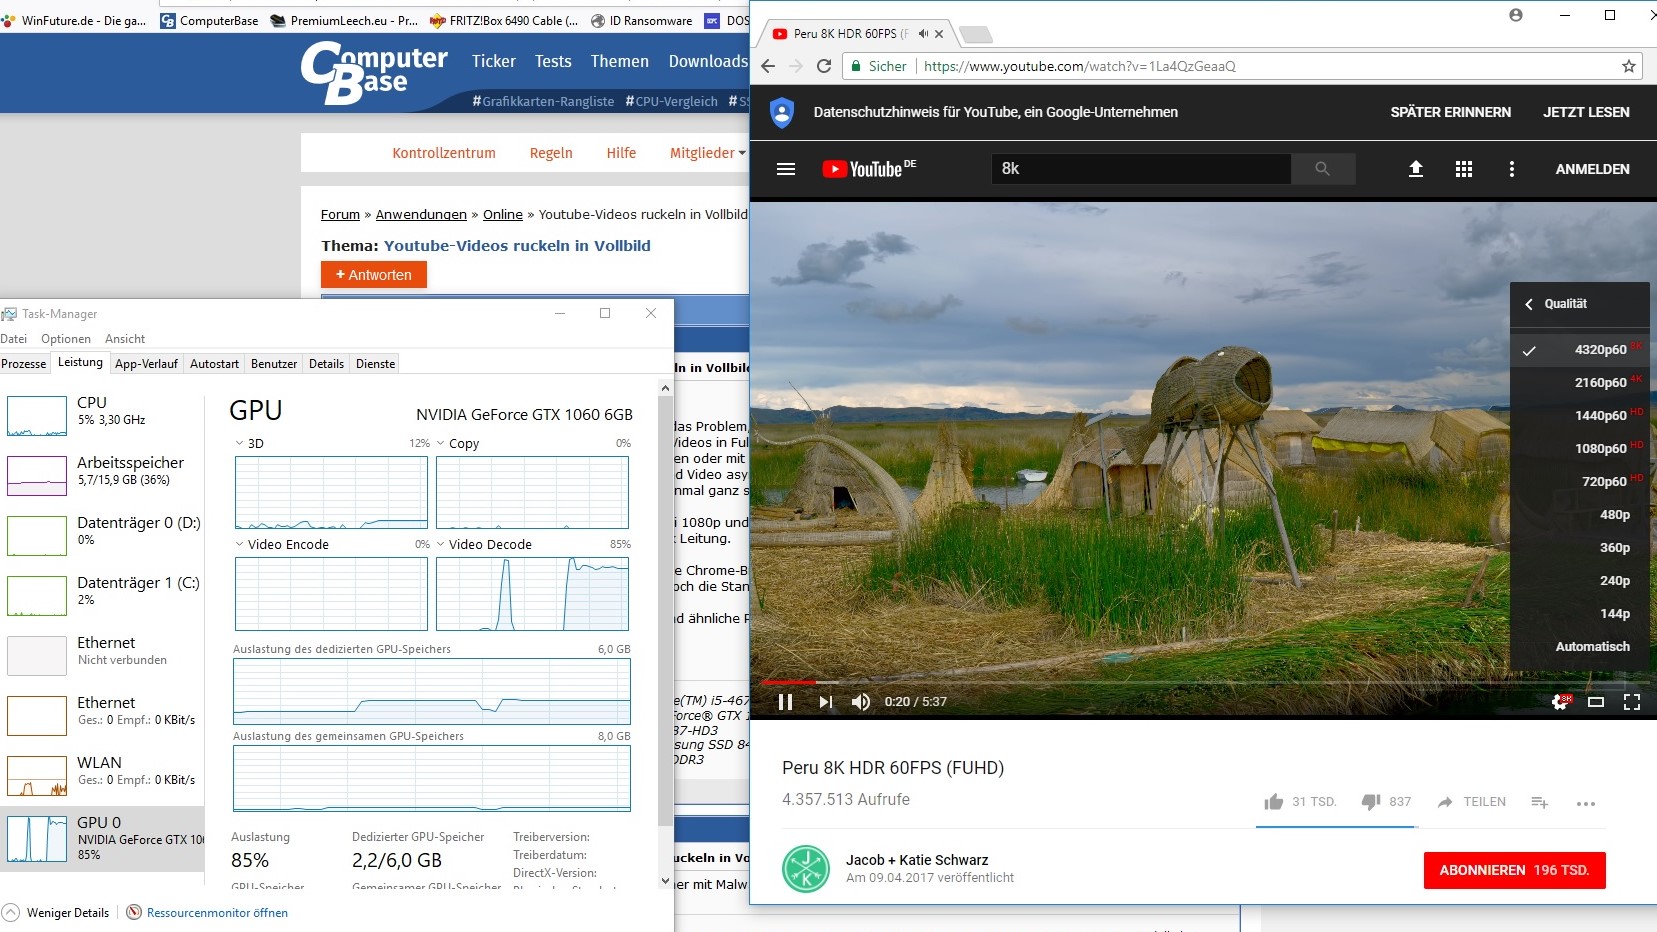Open YouTube upload icon
1657x932 pixels.
tap(1416, 169)
